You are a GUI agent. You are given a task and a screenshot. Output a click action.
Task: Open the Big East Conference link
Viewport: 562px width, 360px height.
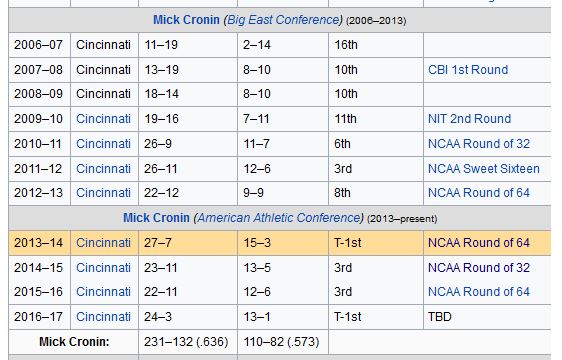pos(283,20)
